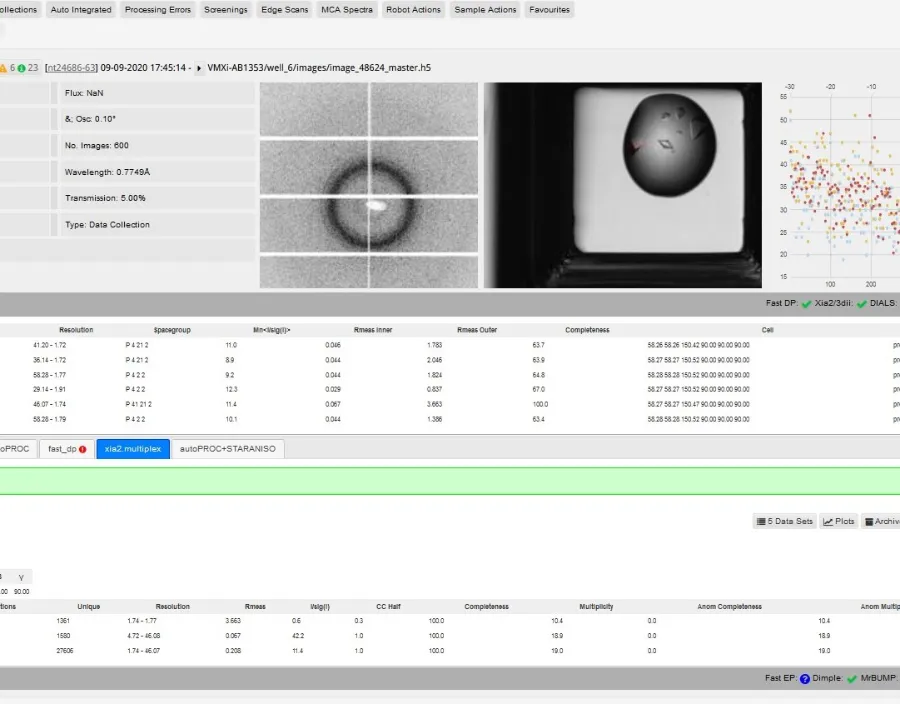Image resolution: width=900 pixels, height=704 pixels.
Task: Select the xia2.multiplex processing tab
Action: pyautogui.click(x=133, y=449)
